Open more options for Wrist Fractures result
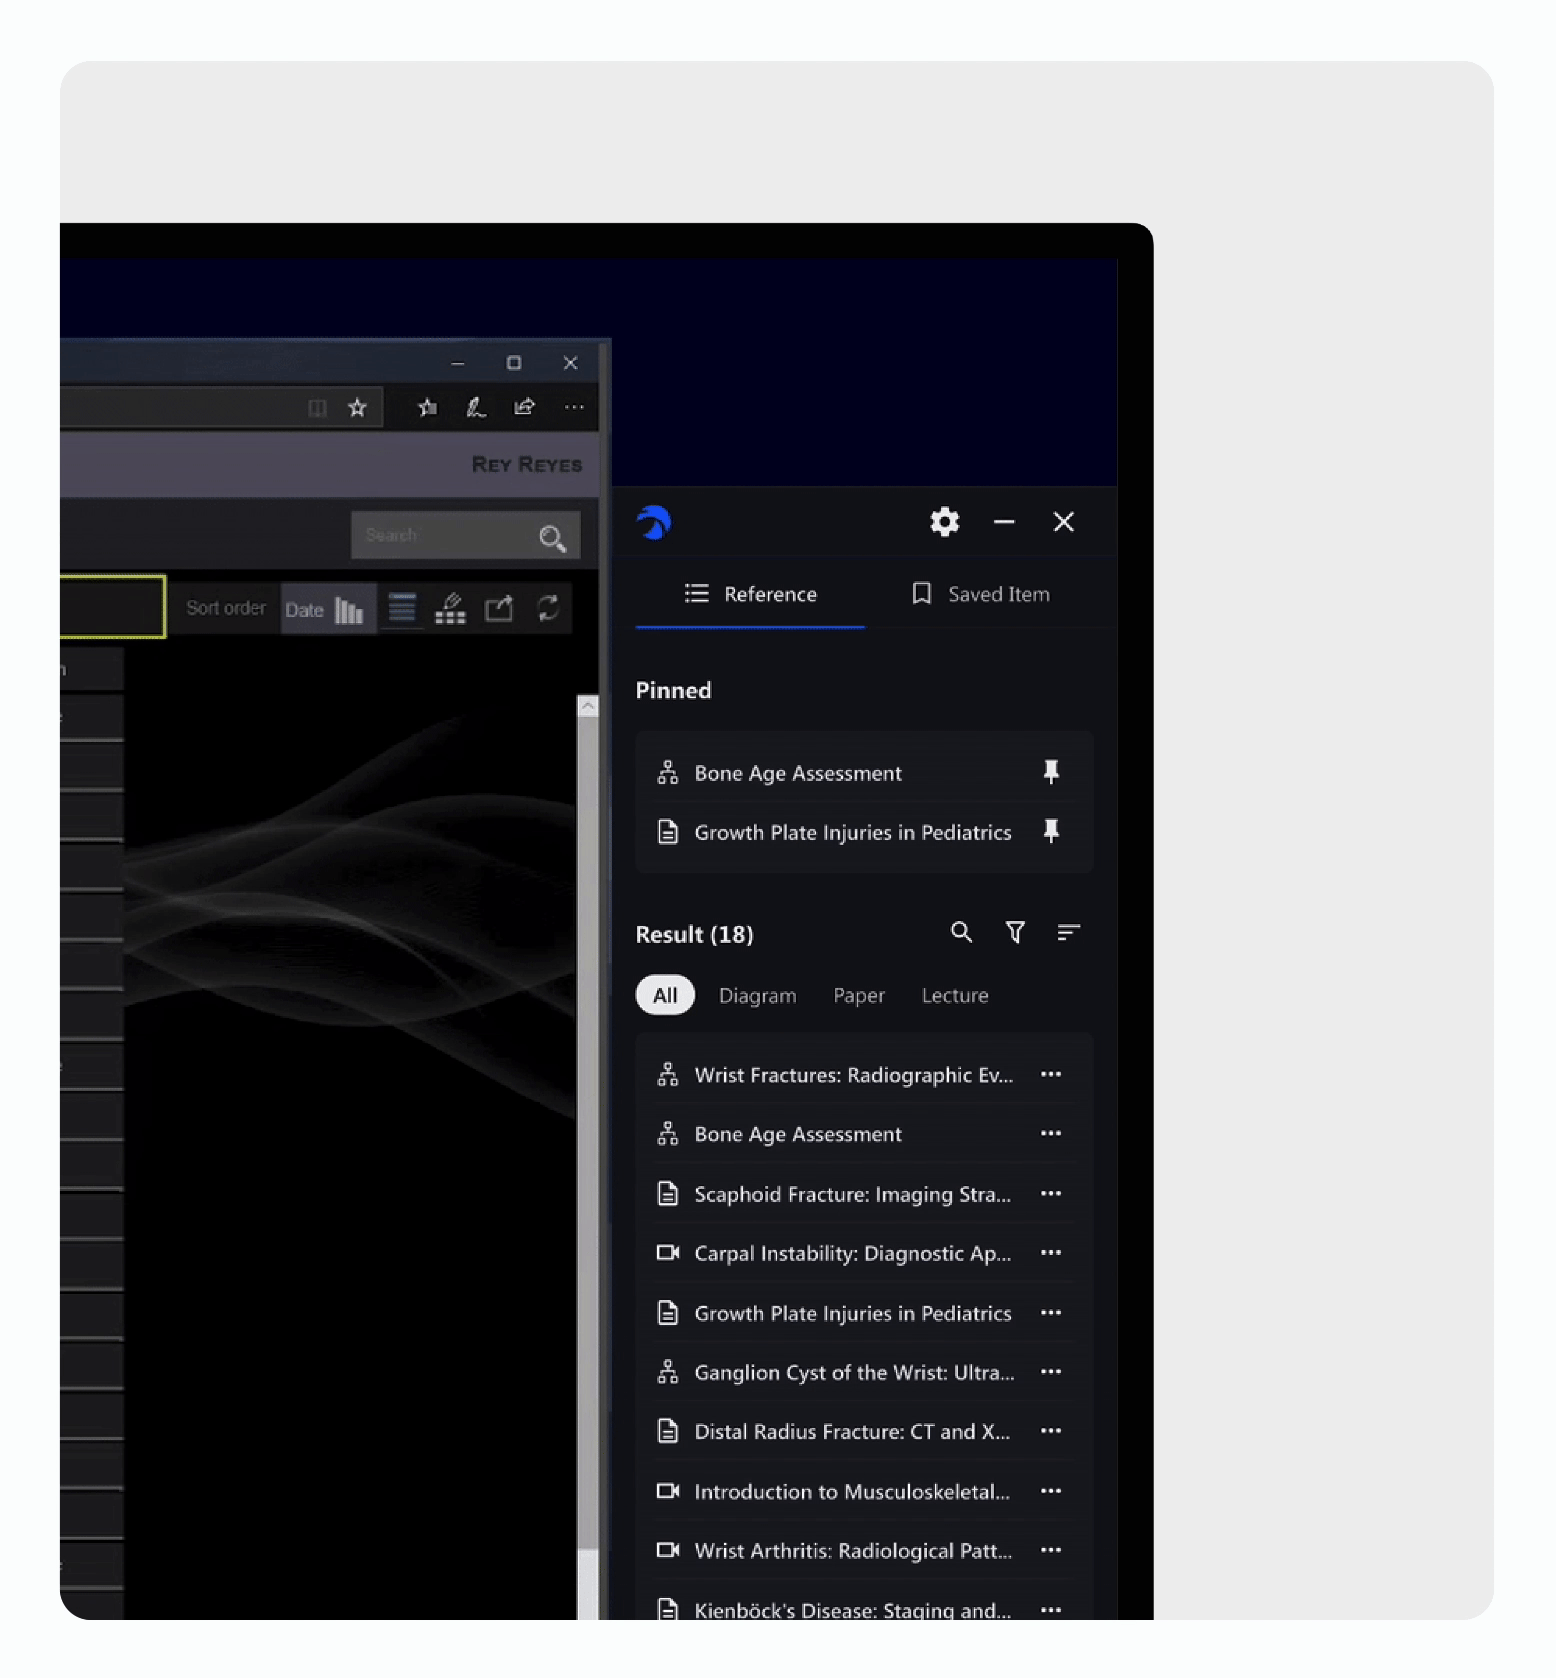 coord(1051,1074)
